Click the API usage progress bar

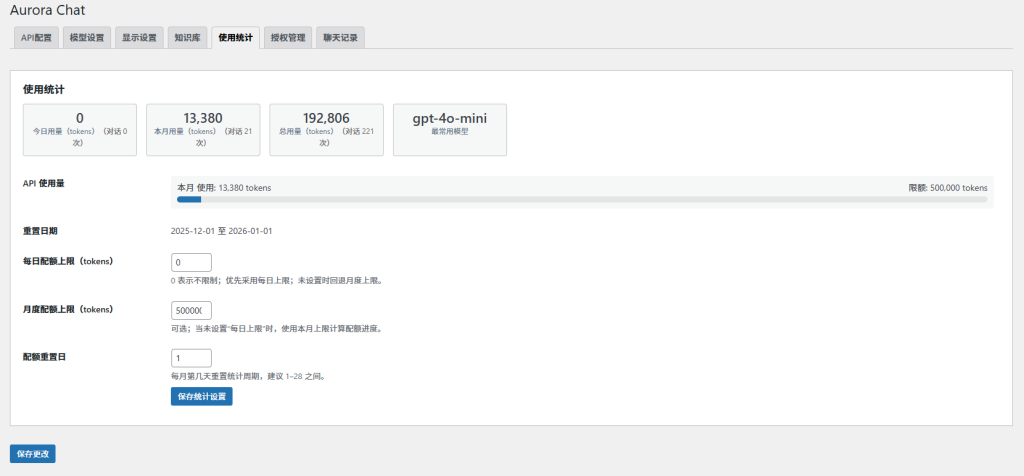click(582, 199)
